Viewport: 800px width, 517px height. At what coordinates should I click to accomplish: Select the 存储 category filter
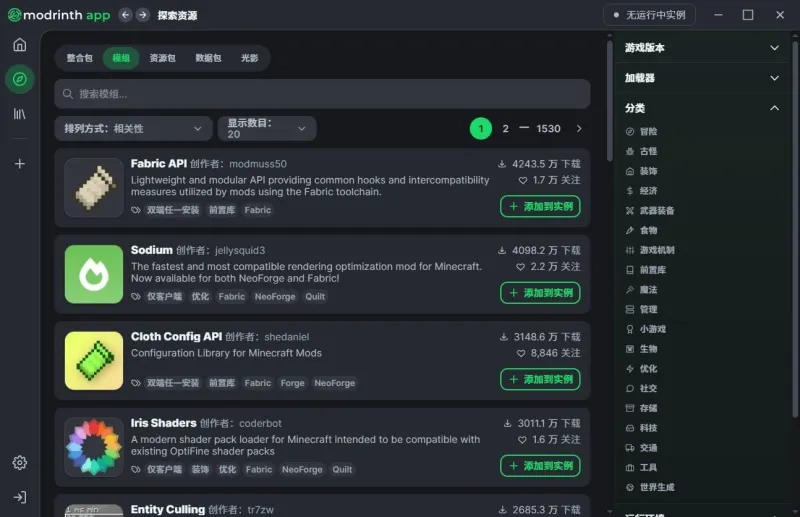[642, 408]
